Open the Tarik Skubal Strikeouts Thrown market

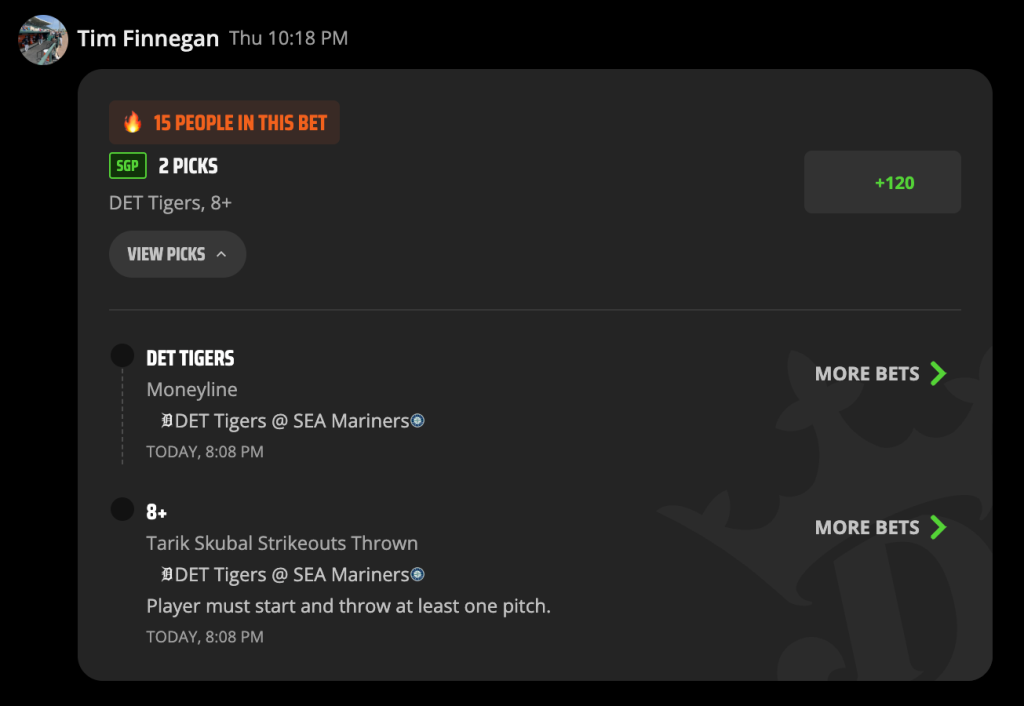click(281, 543)
